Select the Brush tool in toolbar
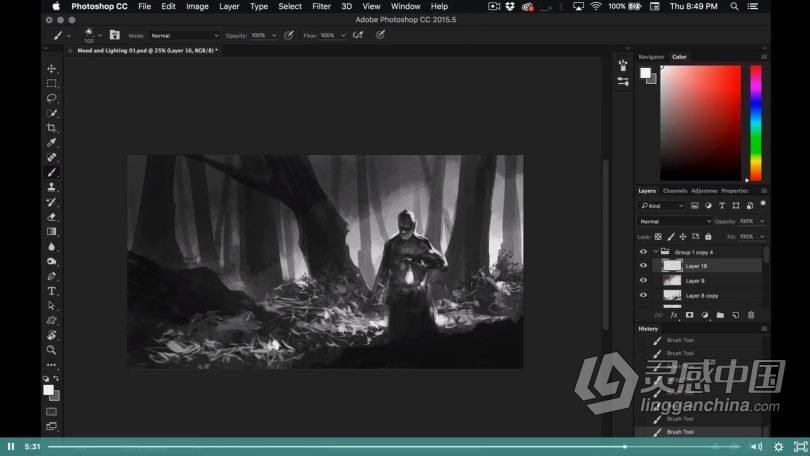 pyautogui.click(x=51, y=172)
